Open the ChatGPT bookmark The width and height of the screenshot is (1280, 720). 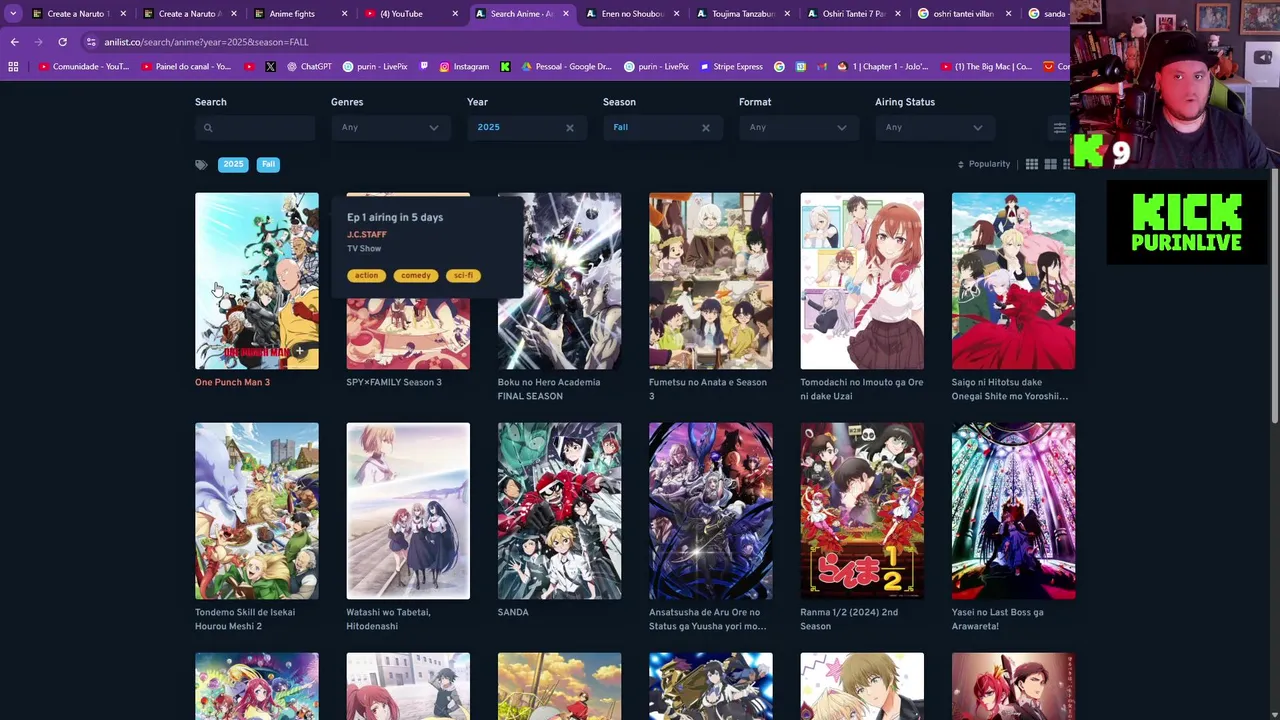click(x=309, y=67)
